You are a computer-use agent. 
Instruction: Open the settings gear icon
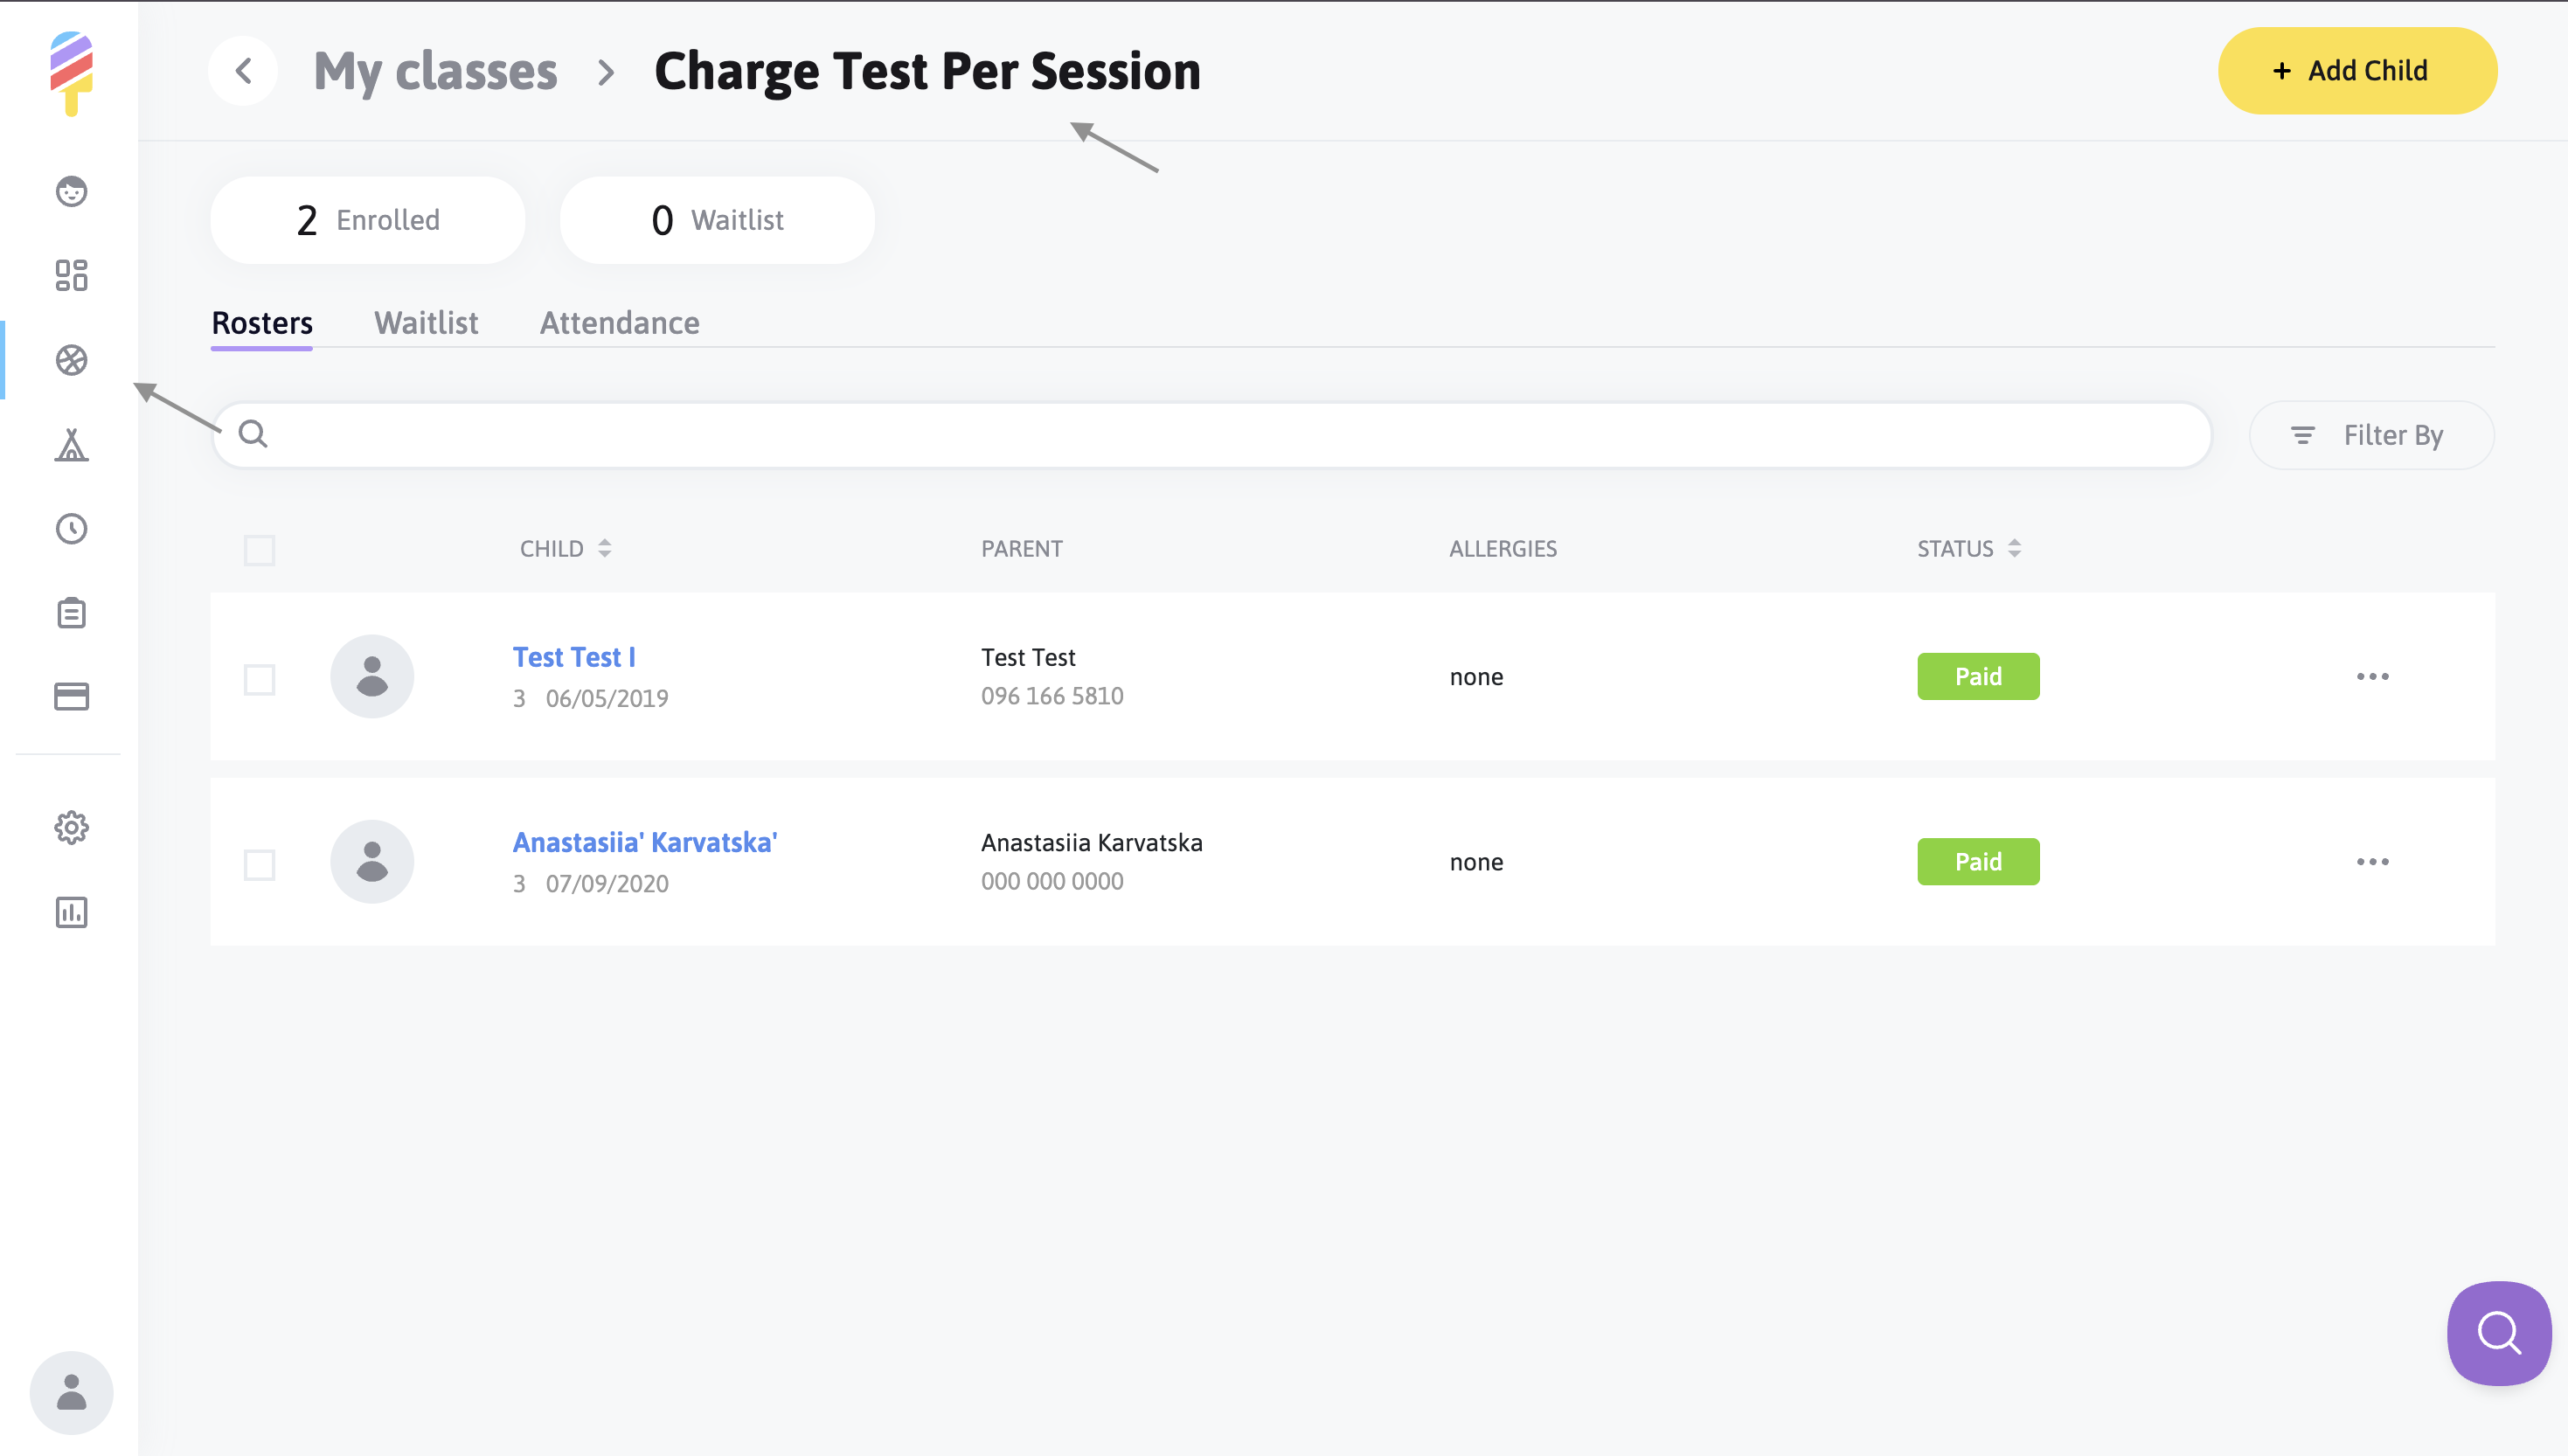71,828
